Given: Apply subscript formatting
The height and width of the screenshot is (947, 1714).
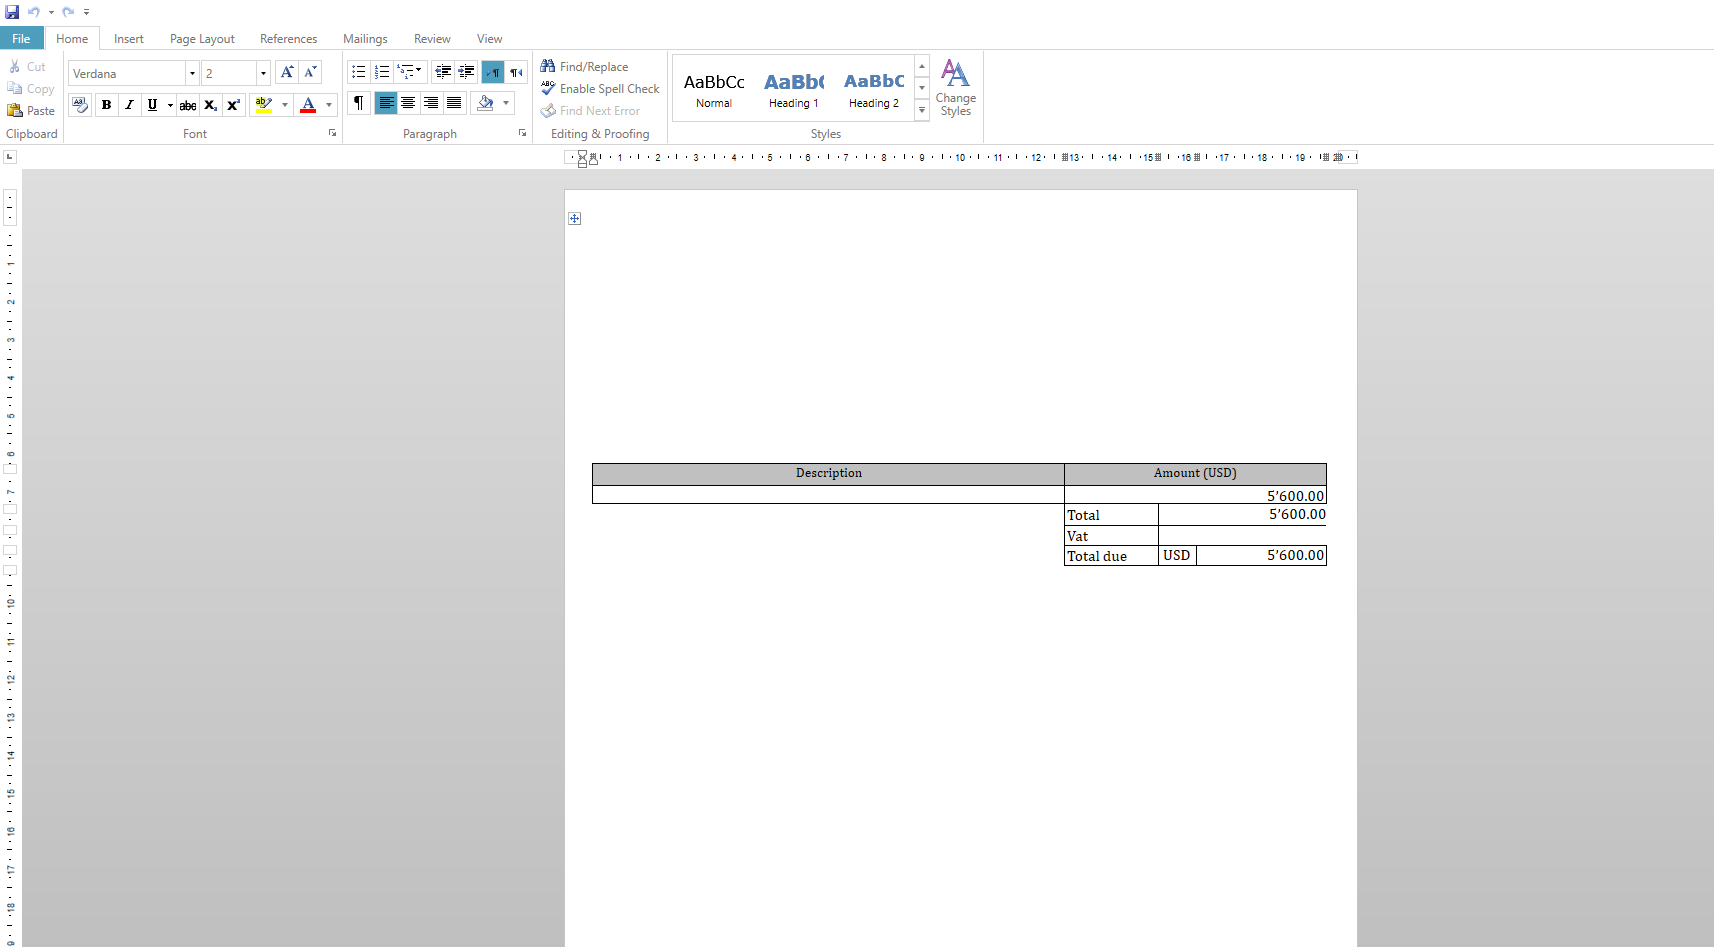Looking at the screenshot, I should [210, 105].
